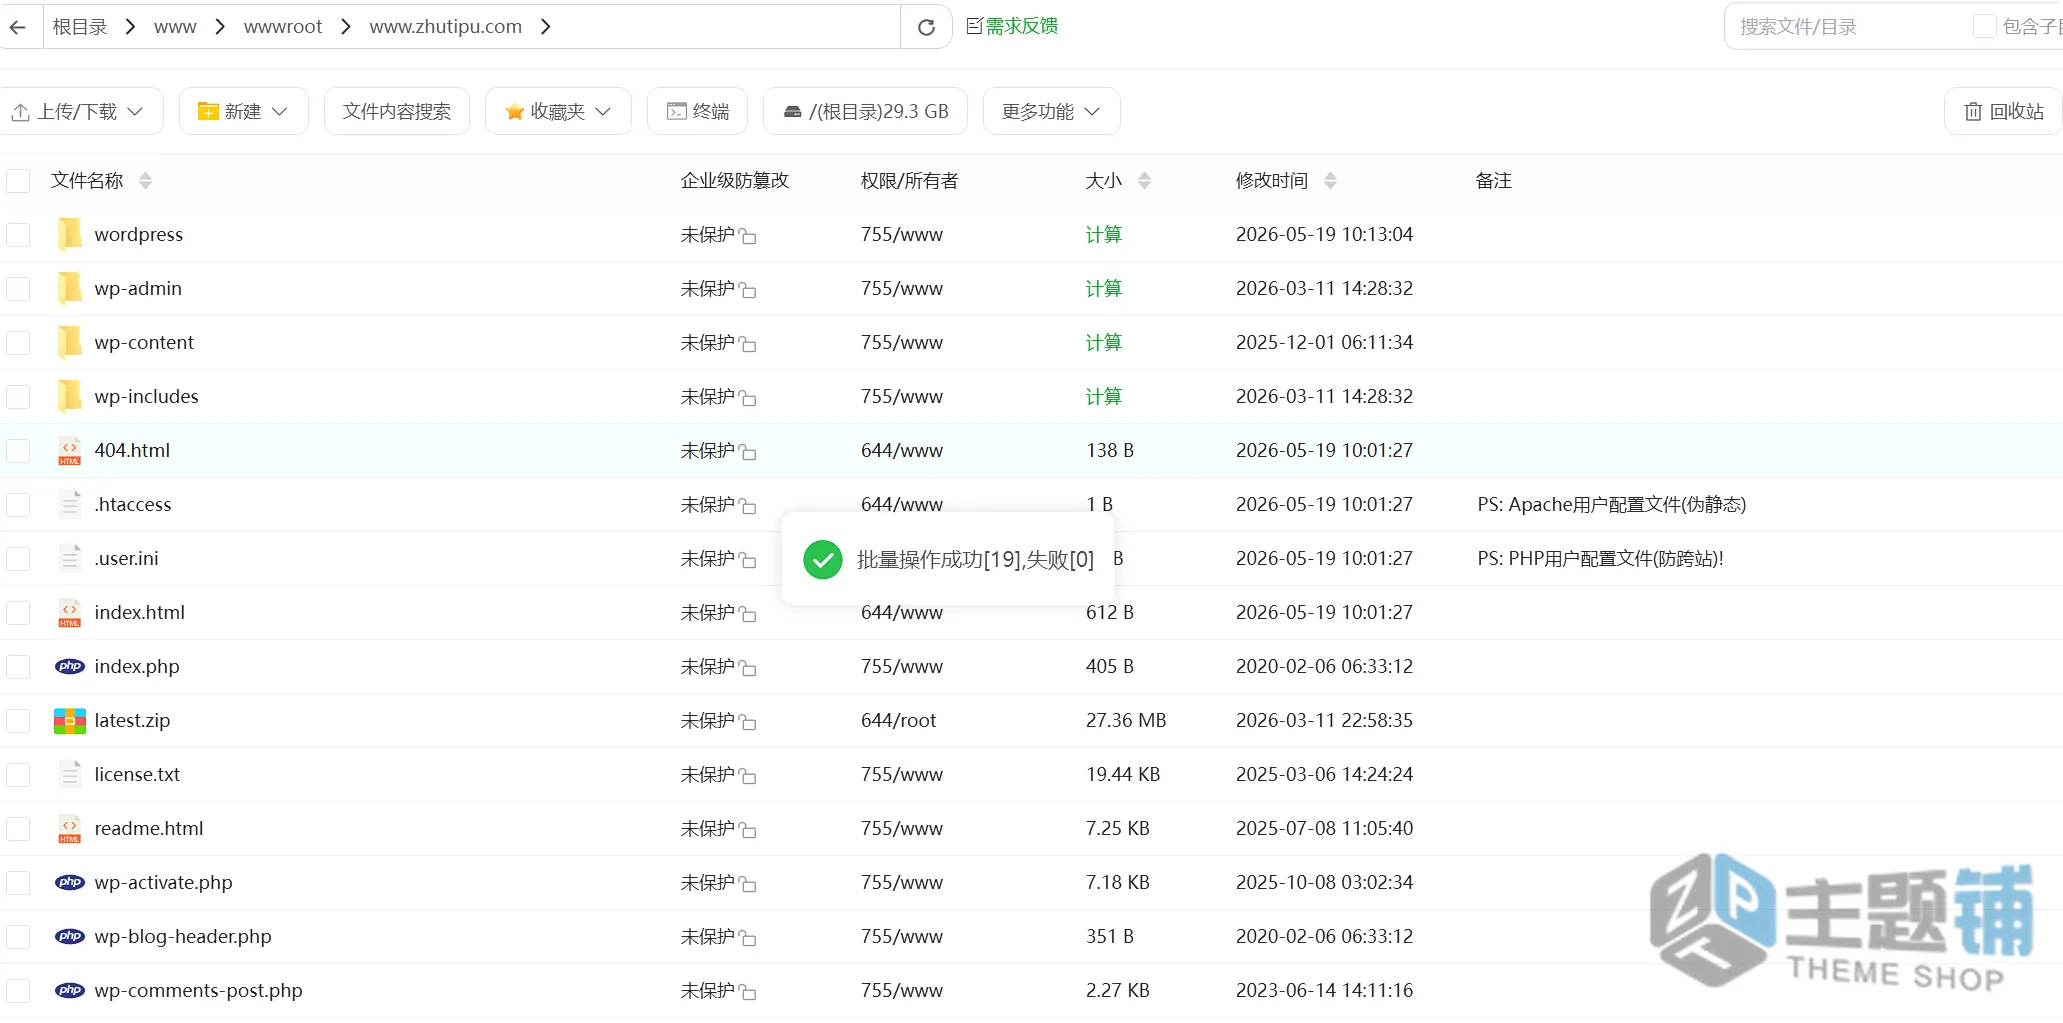Screen dimensions: 2063x1023
Task: Click the 文件内容搜索 button
Action: 397,111
